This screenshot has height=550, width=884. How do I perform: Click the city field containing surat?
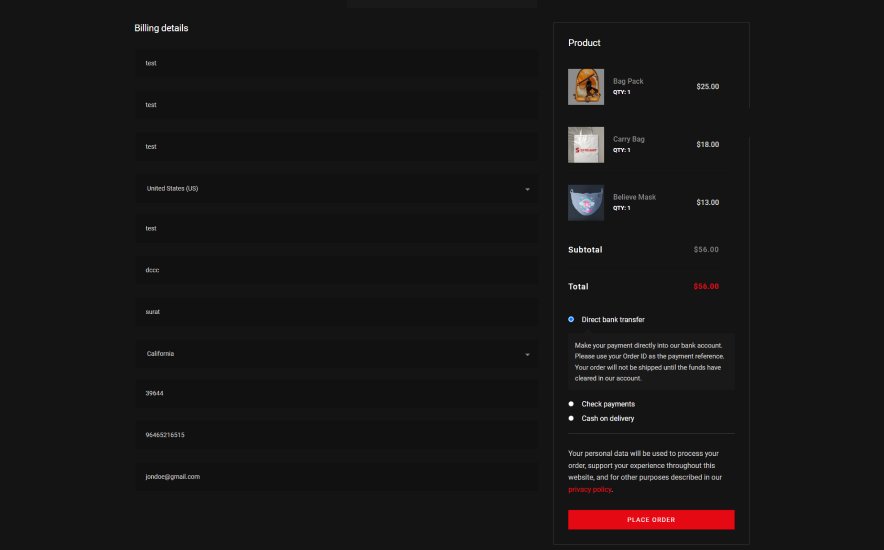[x=336, y=312]
